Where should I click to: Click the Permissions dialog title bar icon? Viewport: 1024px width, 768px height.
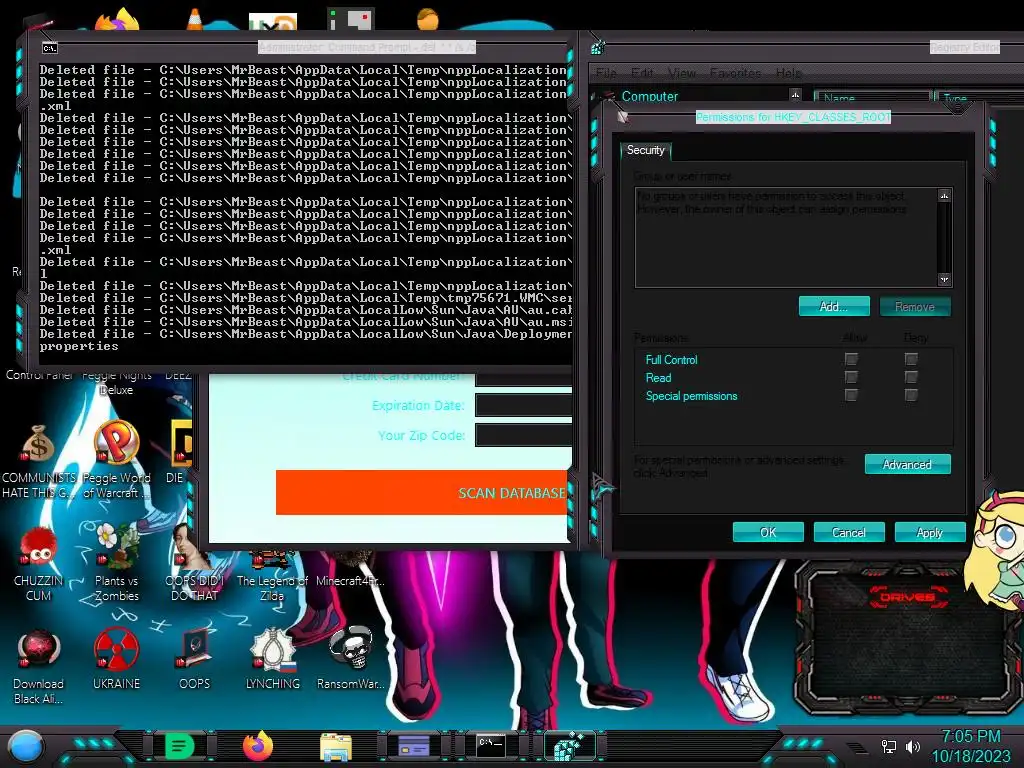coord(622,117)
